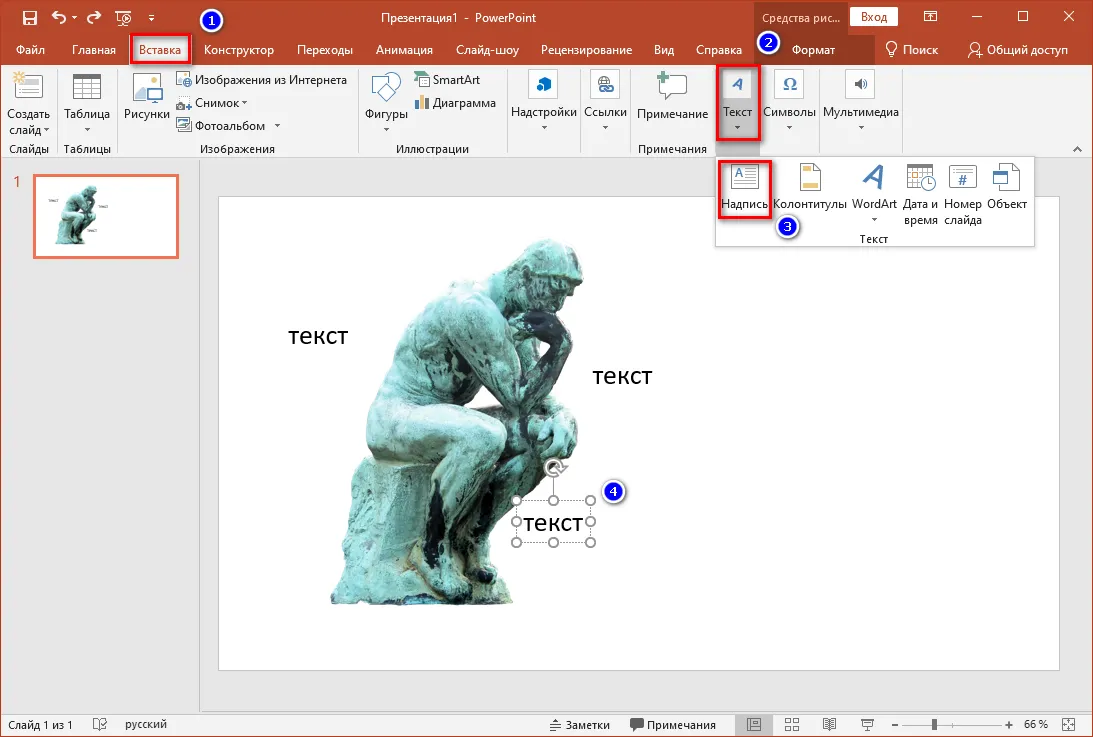Viewport: 1093px width, 737px height.
Task: Open the Фигуры shapes gallery
Action: pyautogui.click(x=386, y=103)
